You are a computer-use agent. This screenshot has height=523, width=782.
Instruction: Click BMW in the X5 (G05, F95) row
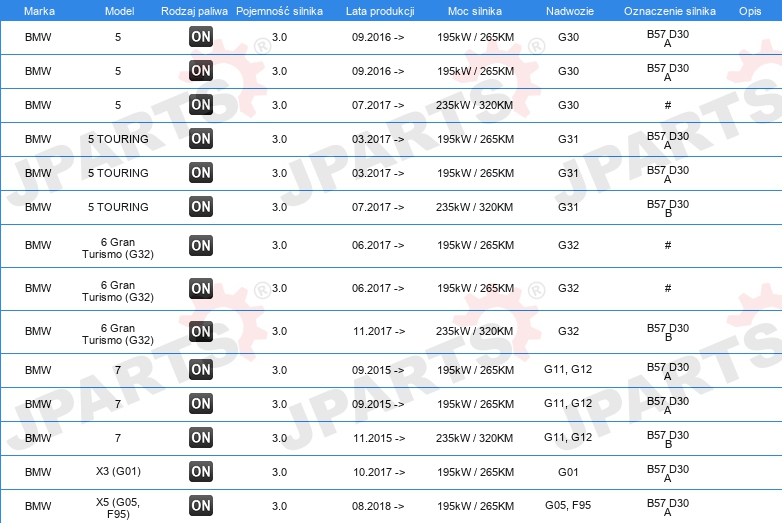click(38, 506)
